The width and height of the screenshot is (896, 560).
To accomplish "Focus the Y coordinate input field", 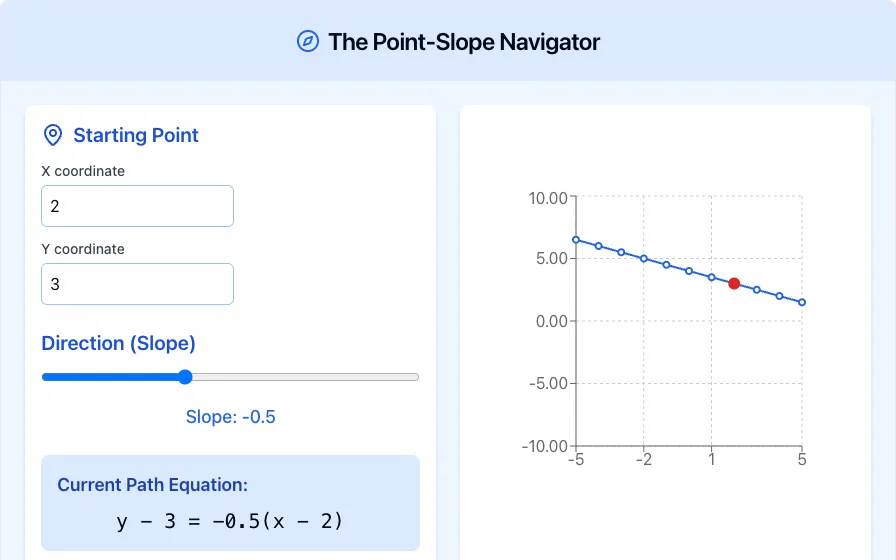I will (x=137, y=284).
